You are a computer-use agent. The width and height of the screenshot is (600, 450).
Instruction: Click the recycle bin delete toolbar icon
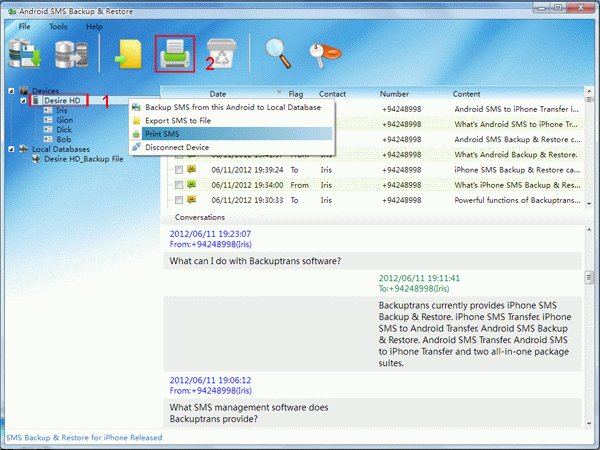tap(222, 54)
